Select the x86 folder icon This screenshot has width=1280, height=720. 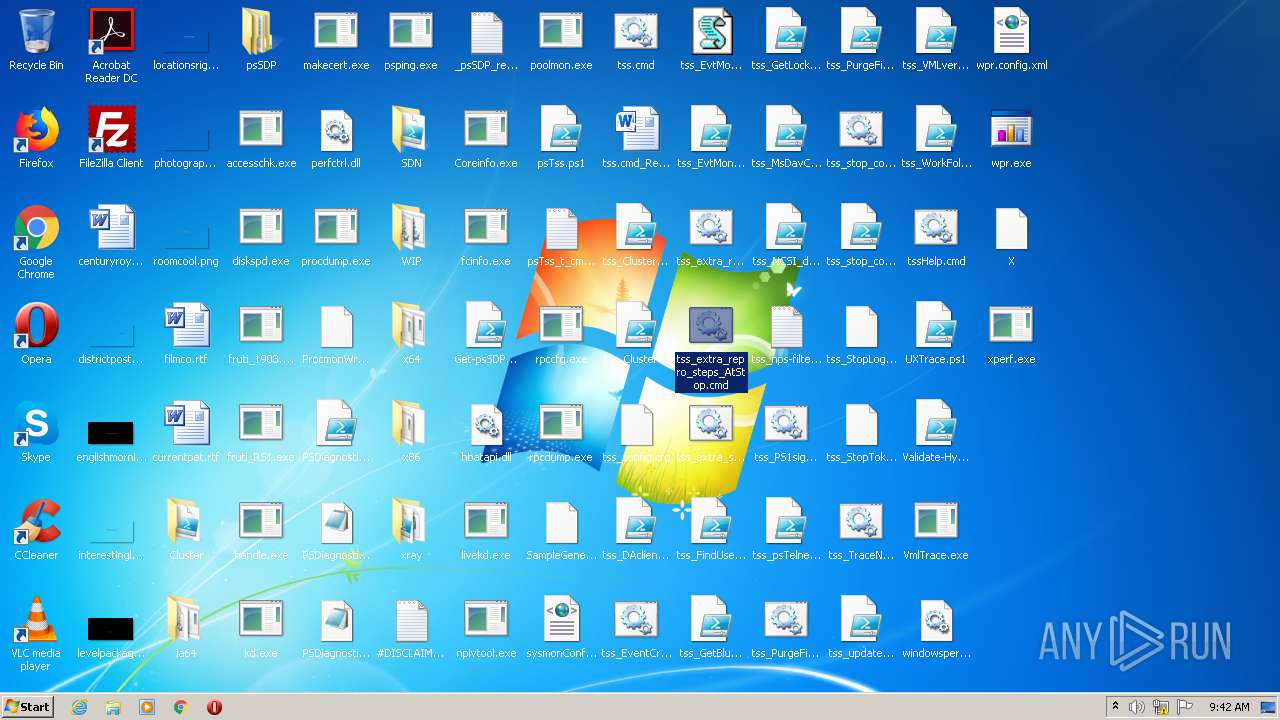coord(411,425)
